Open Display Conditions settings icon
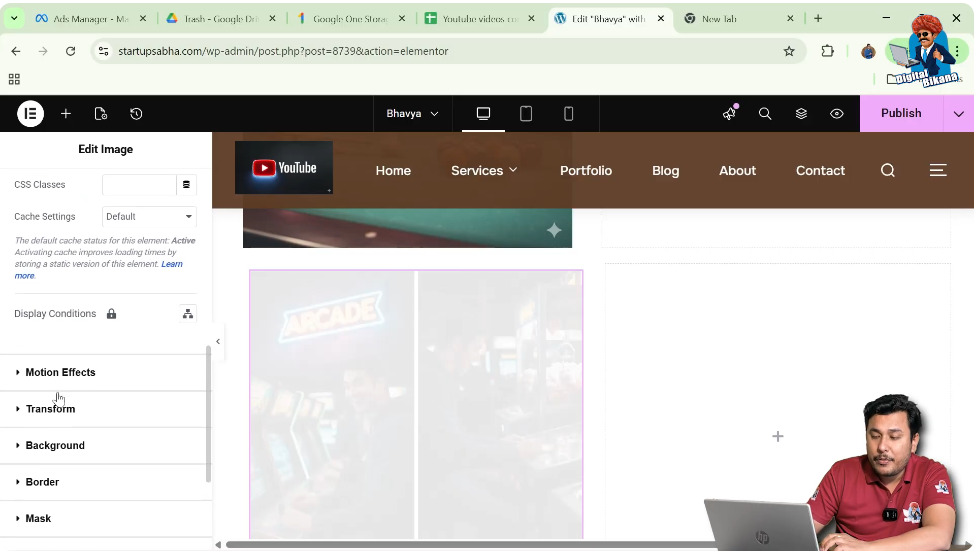 pos(187,314)
